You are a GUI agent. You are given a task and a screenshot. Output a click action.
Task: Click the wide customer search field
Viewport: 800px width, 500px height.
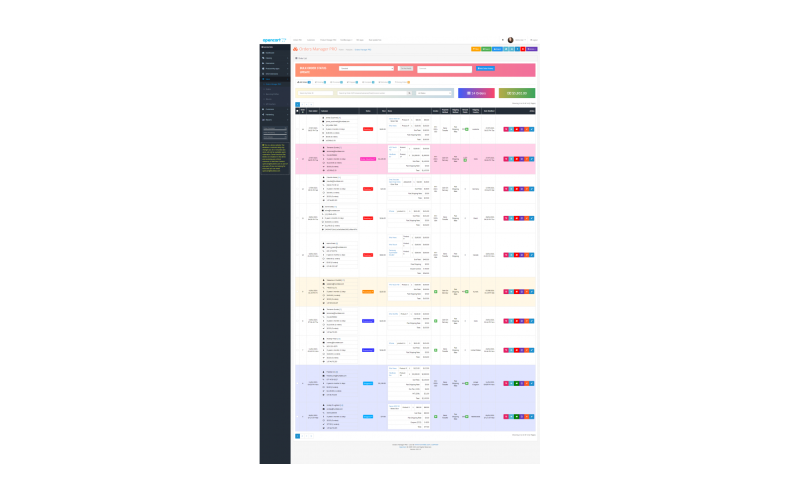(372, 93)
